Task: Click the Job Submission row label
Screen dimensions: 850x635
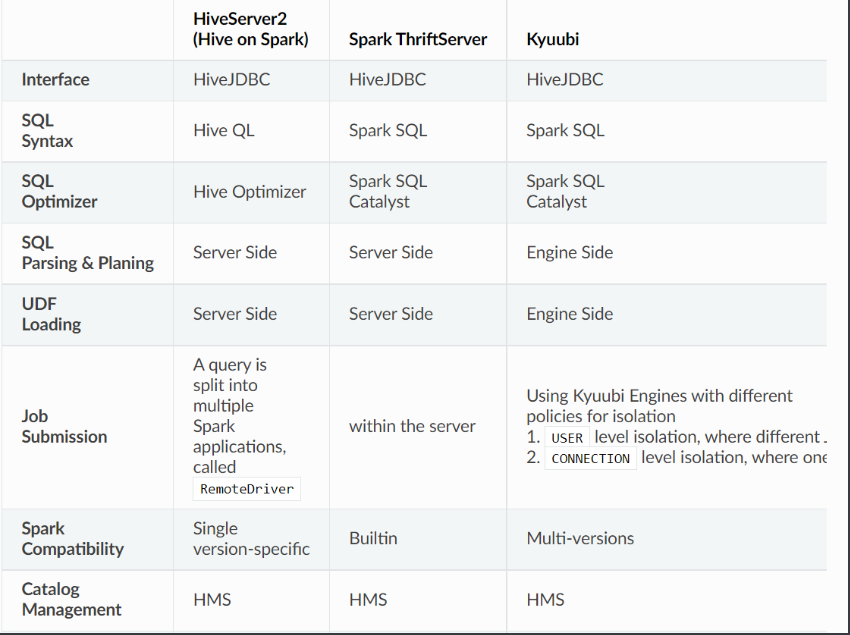Action: click(64, 426)
